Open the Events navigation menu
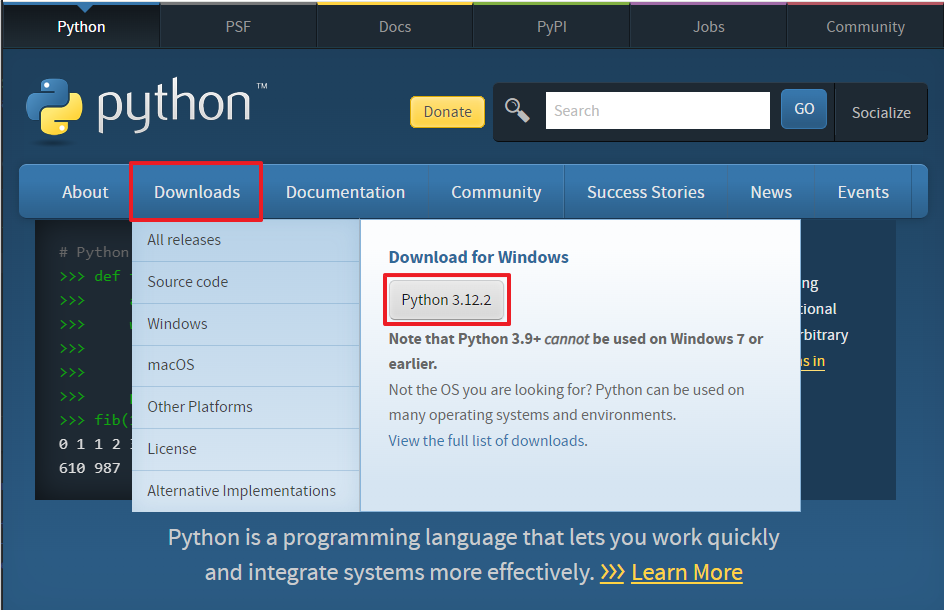Image resolution: width=944 pixels, height=610 pixels. (x=863, y=192)
